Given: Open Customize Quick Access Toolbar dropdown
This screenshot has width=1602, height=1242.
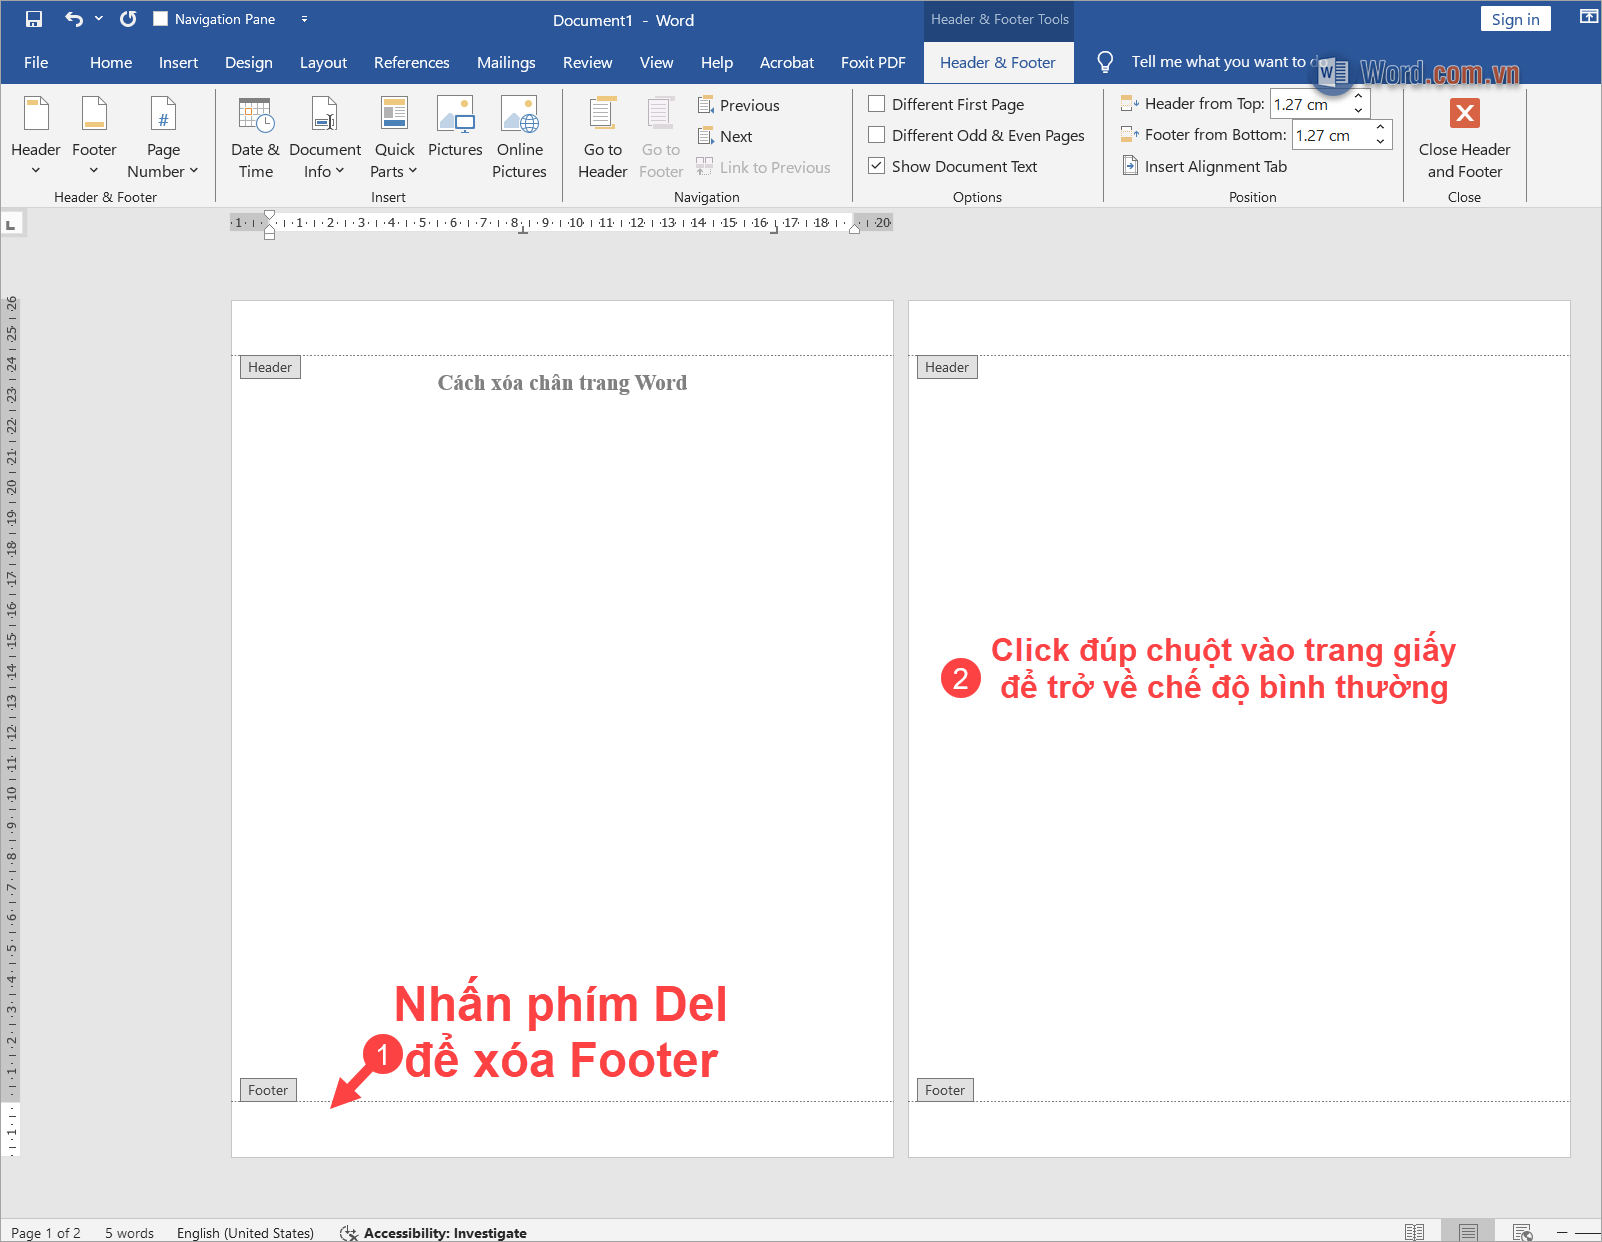Looking at the screenshot, I should coord(304,19).
